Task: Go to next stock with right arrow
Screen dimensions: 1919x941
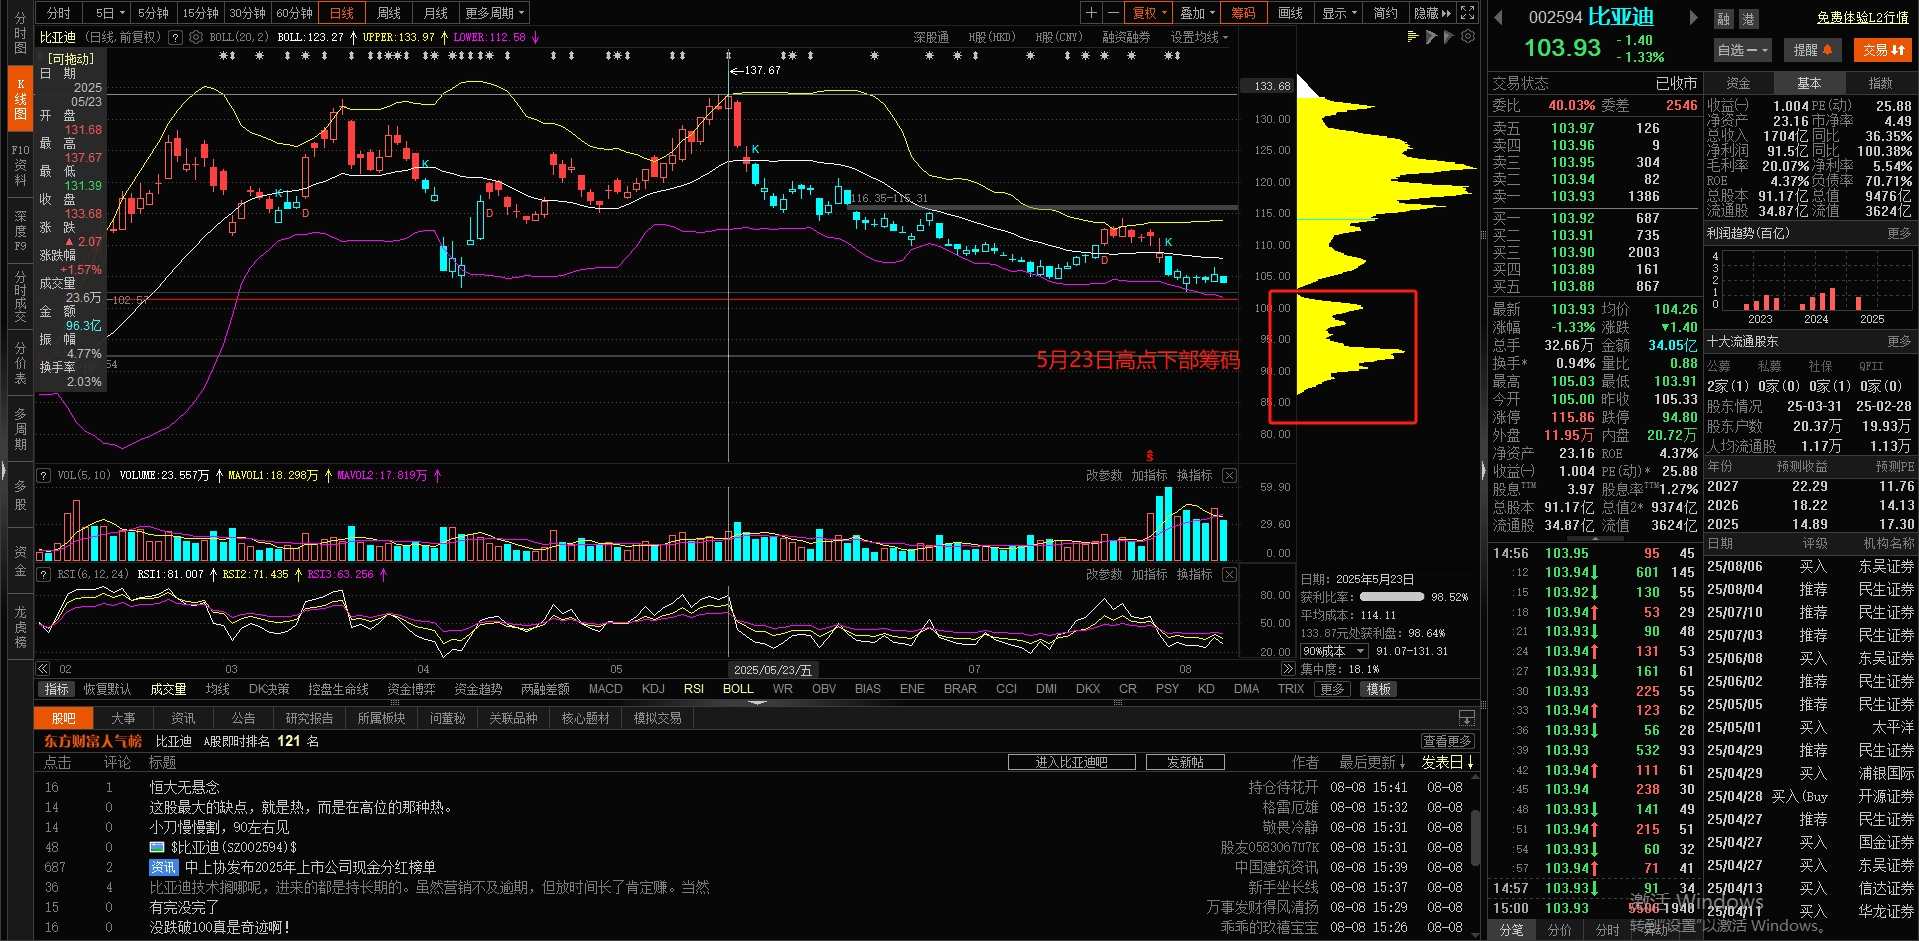Action: click(x=1693, y=18)
